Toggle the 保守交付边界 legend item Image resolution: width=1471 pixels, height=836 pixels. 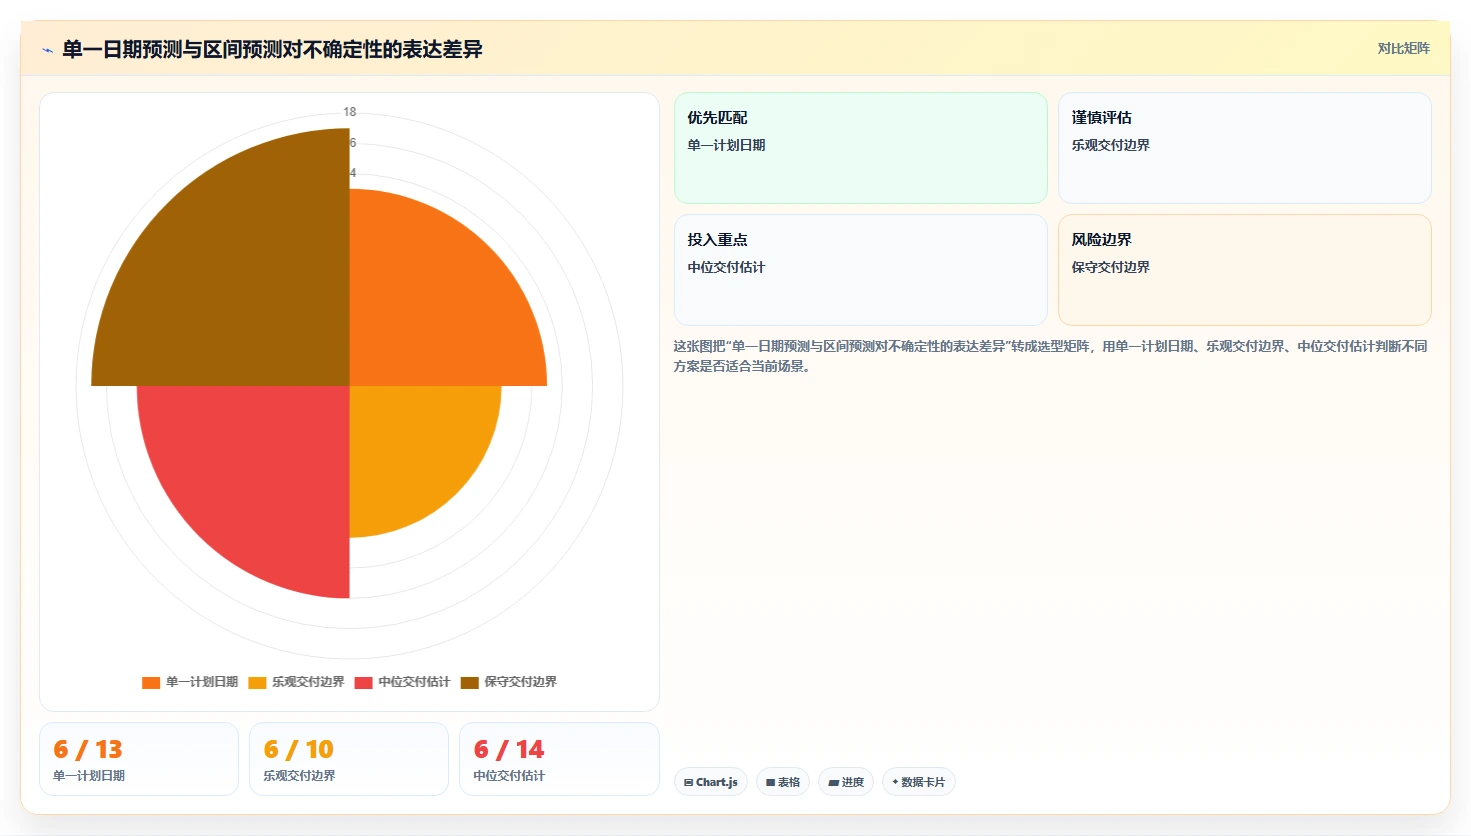(x=508, y=682)
